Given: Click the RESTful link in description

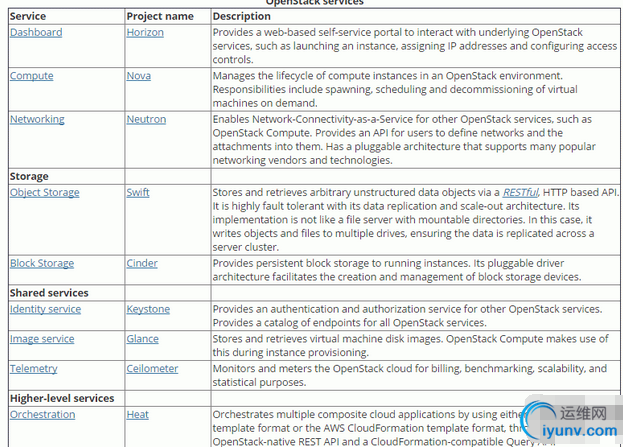Looking at the screenshot, I should tap(520, 193).
